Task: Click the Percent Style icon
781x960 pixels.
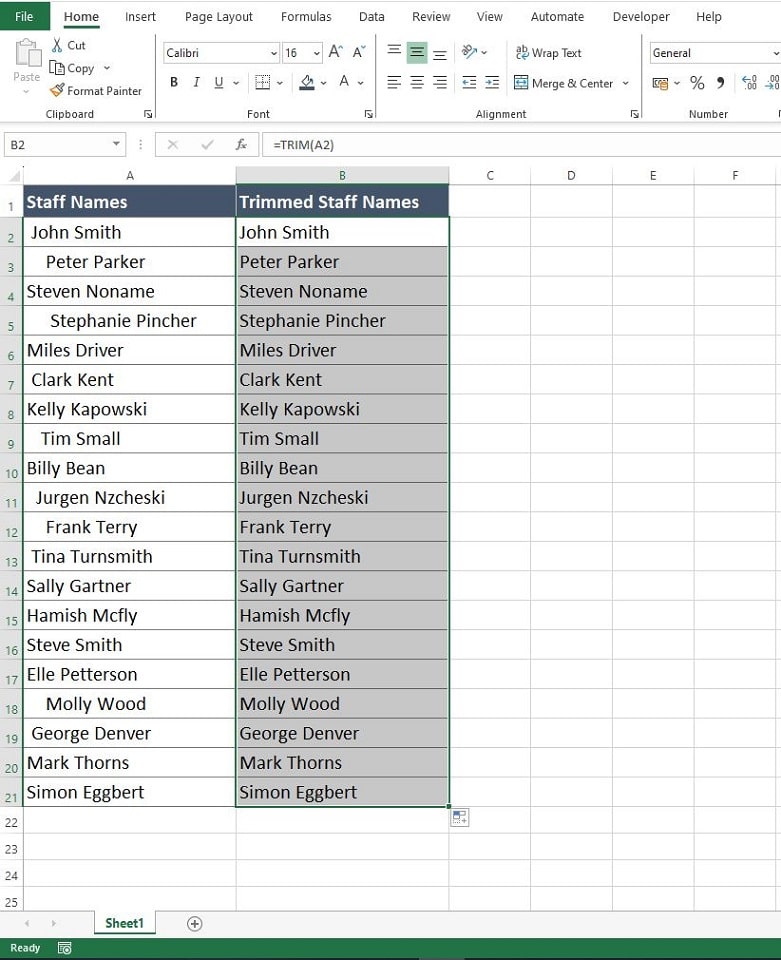Action: click(697, 83)
